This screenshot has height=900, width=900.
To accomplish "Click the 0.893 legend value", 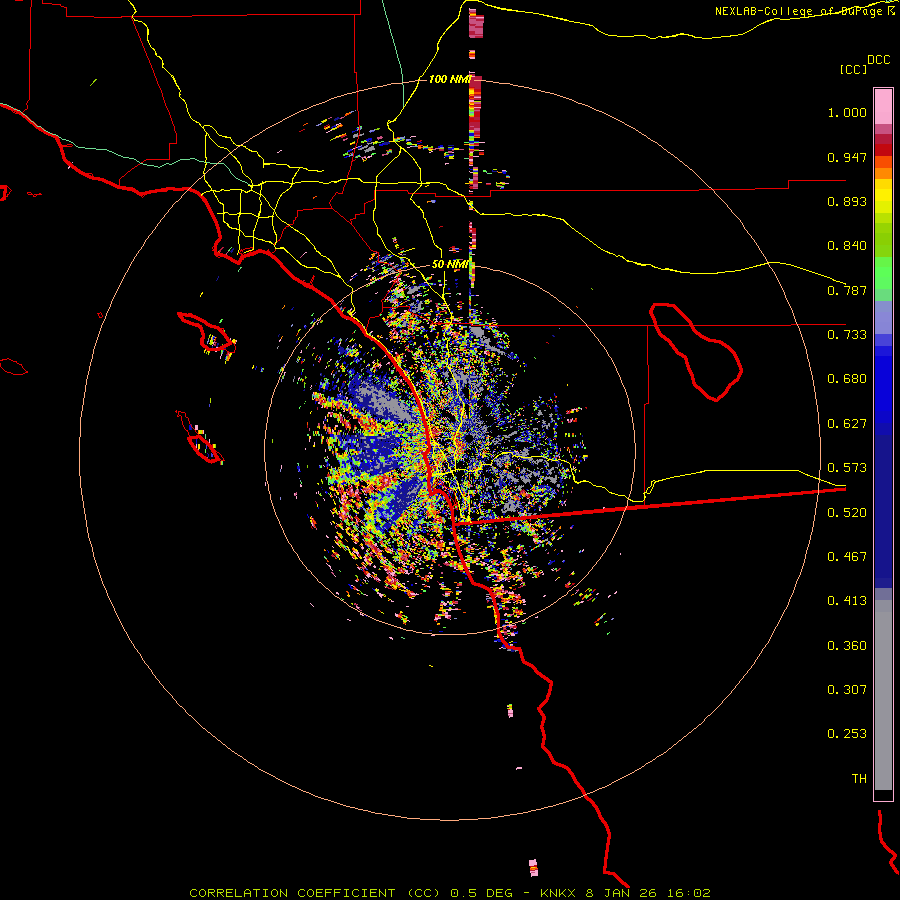I will point(847,201).
